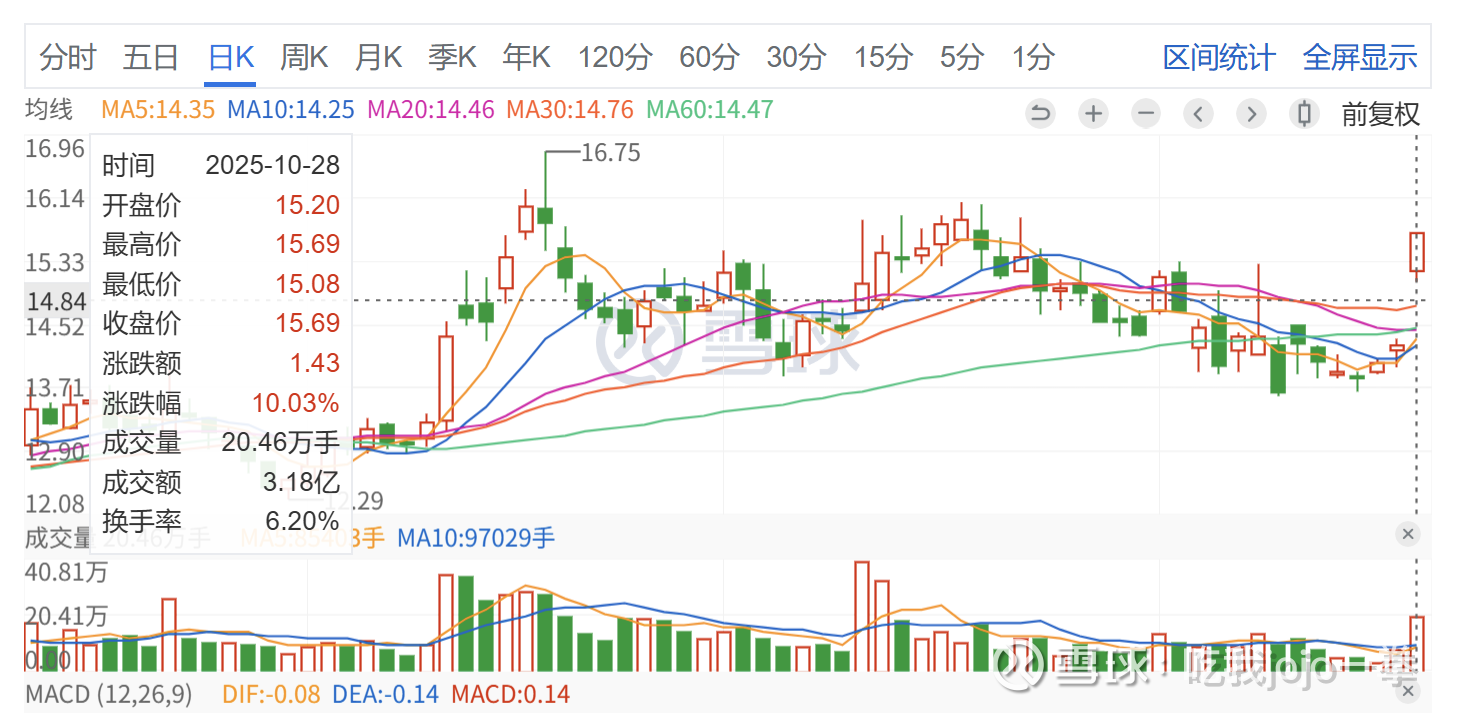Select the 五日 tab
The image size is (1461, 713).
click(150, 58)
